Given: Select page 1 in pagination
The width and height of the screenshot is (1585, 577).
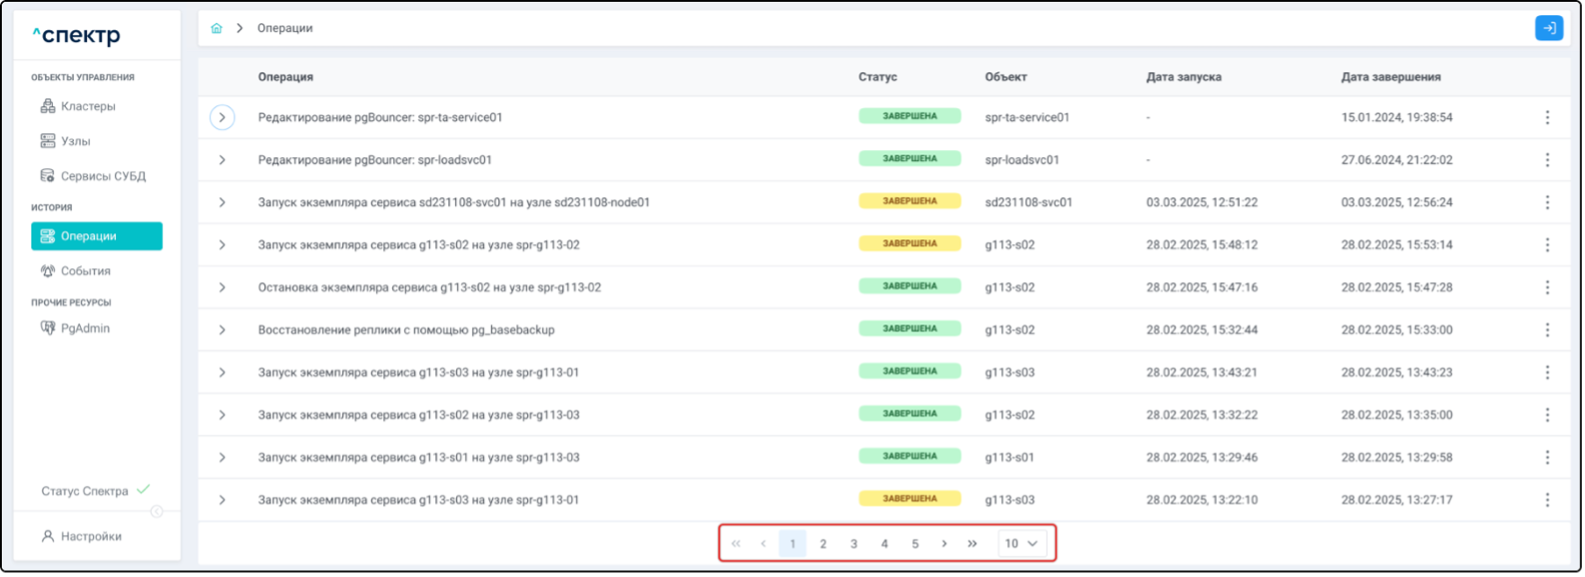Looking at the screenshot, I should pyautogui.click(x=793, y=544).
